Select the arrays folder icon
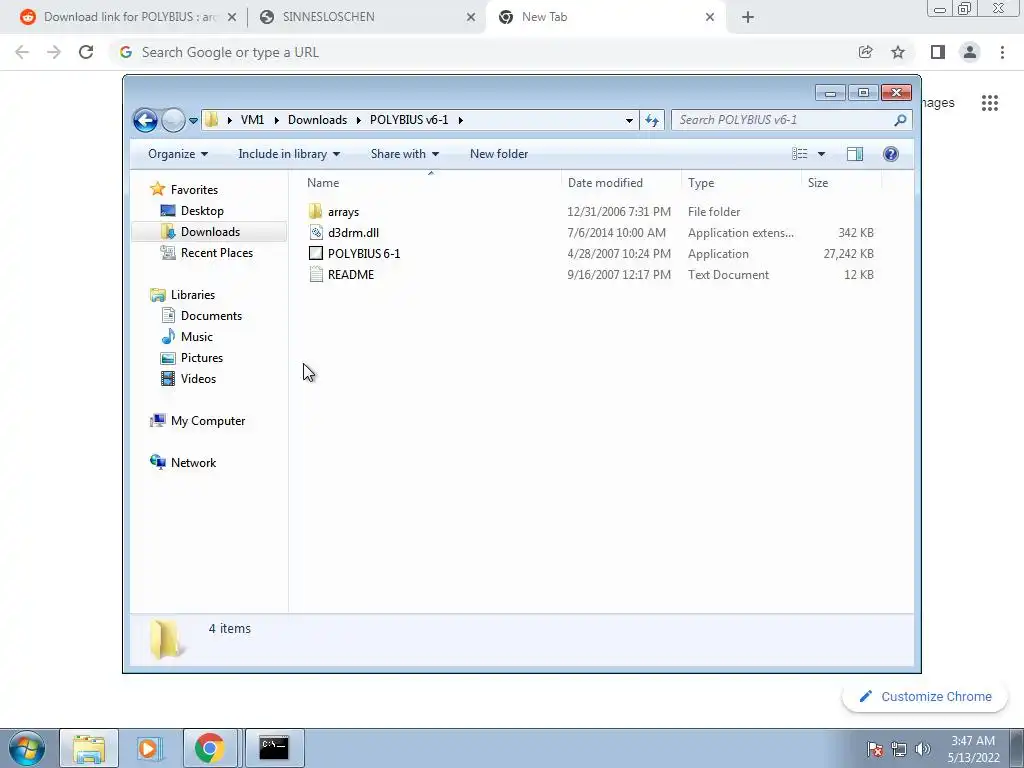Viewport: 1024px width, 768px height. pyautogui.click(x=315, y=212)
